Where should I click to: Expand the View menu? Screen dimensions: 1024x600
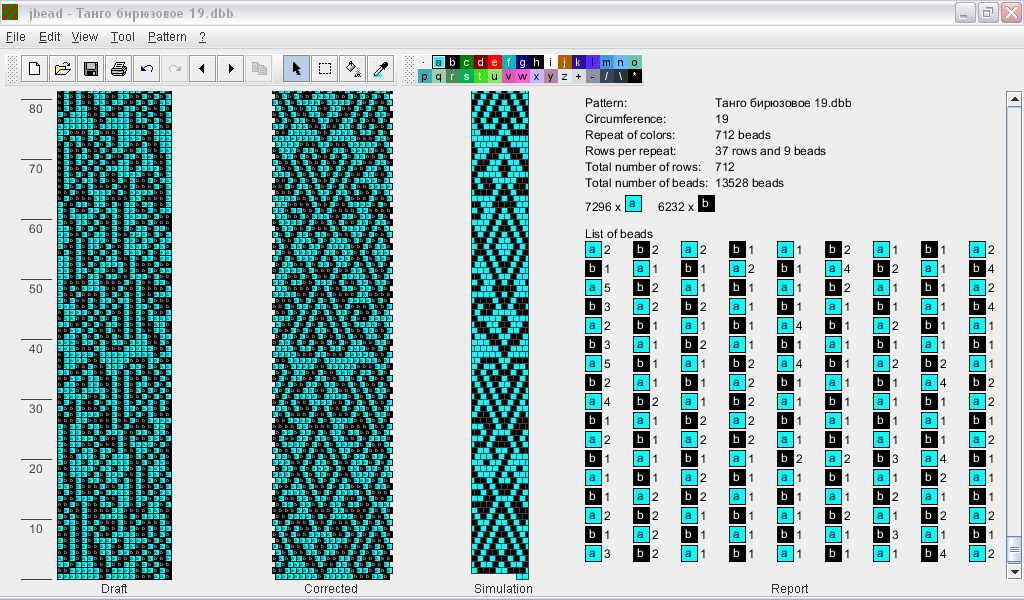(x=85, y=37)
